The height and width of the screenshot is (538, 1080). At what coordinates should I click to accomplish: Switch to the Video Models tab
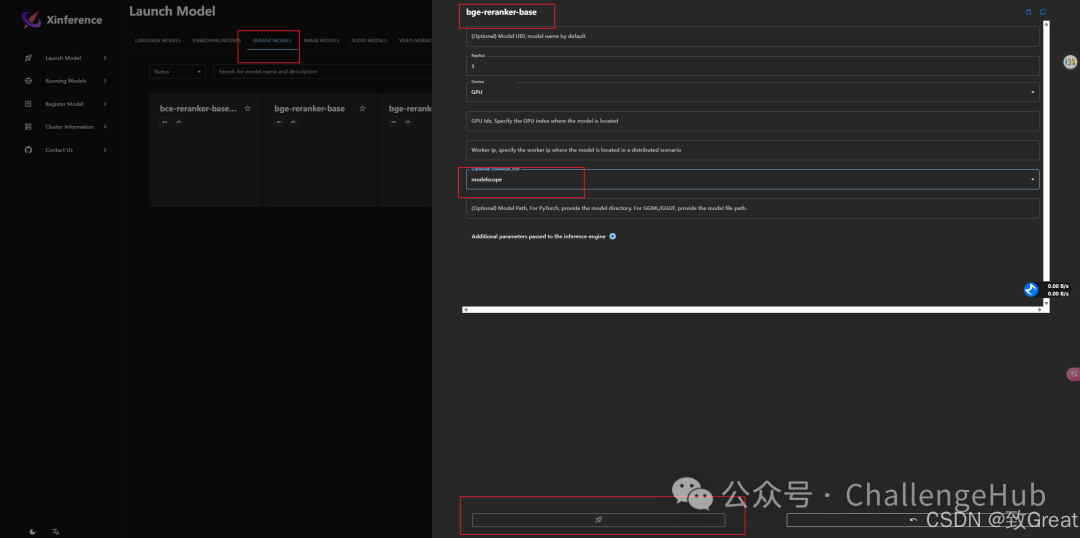click(415, 41)
